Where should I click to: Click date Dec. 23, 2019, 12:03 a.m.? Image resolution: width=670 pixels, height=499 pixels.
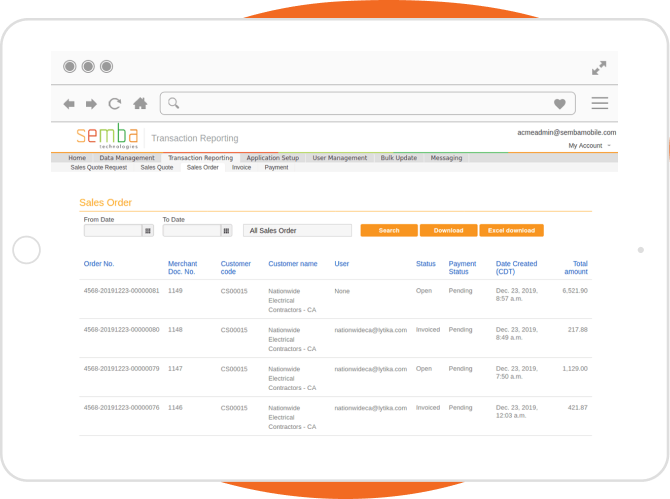tap(517, 411)
